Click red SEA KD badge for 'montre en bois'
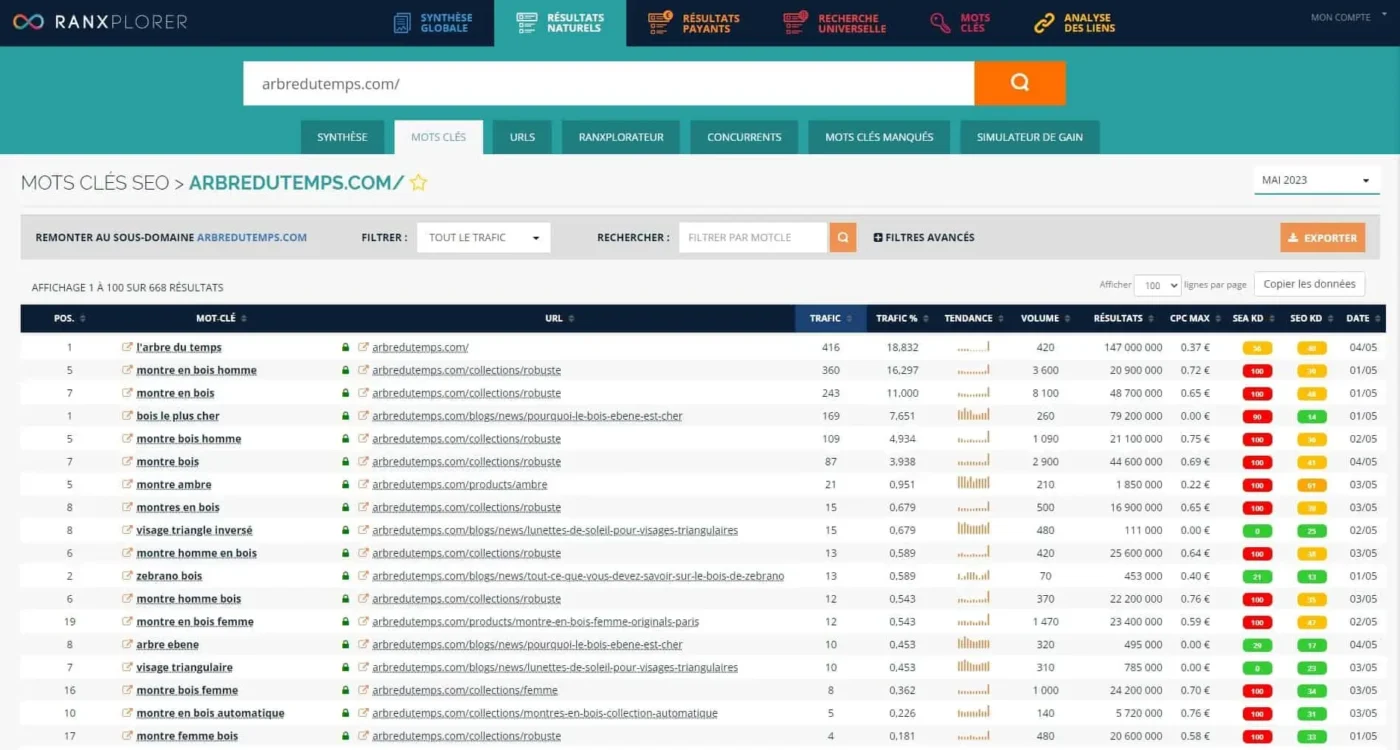 click(x=1257, y=393)
